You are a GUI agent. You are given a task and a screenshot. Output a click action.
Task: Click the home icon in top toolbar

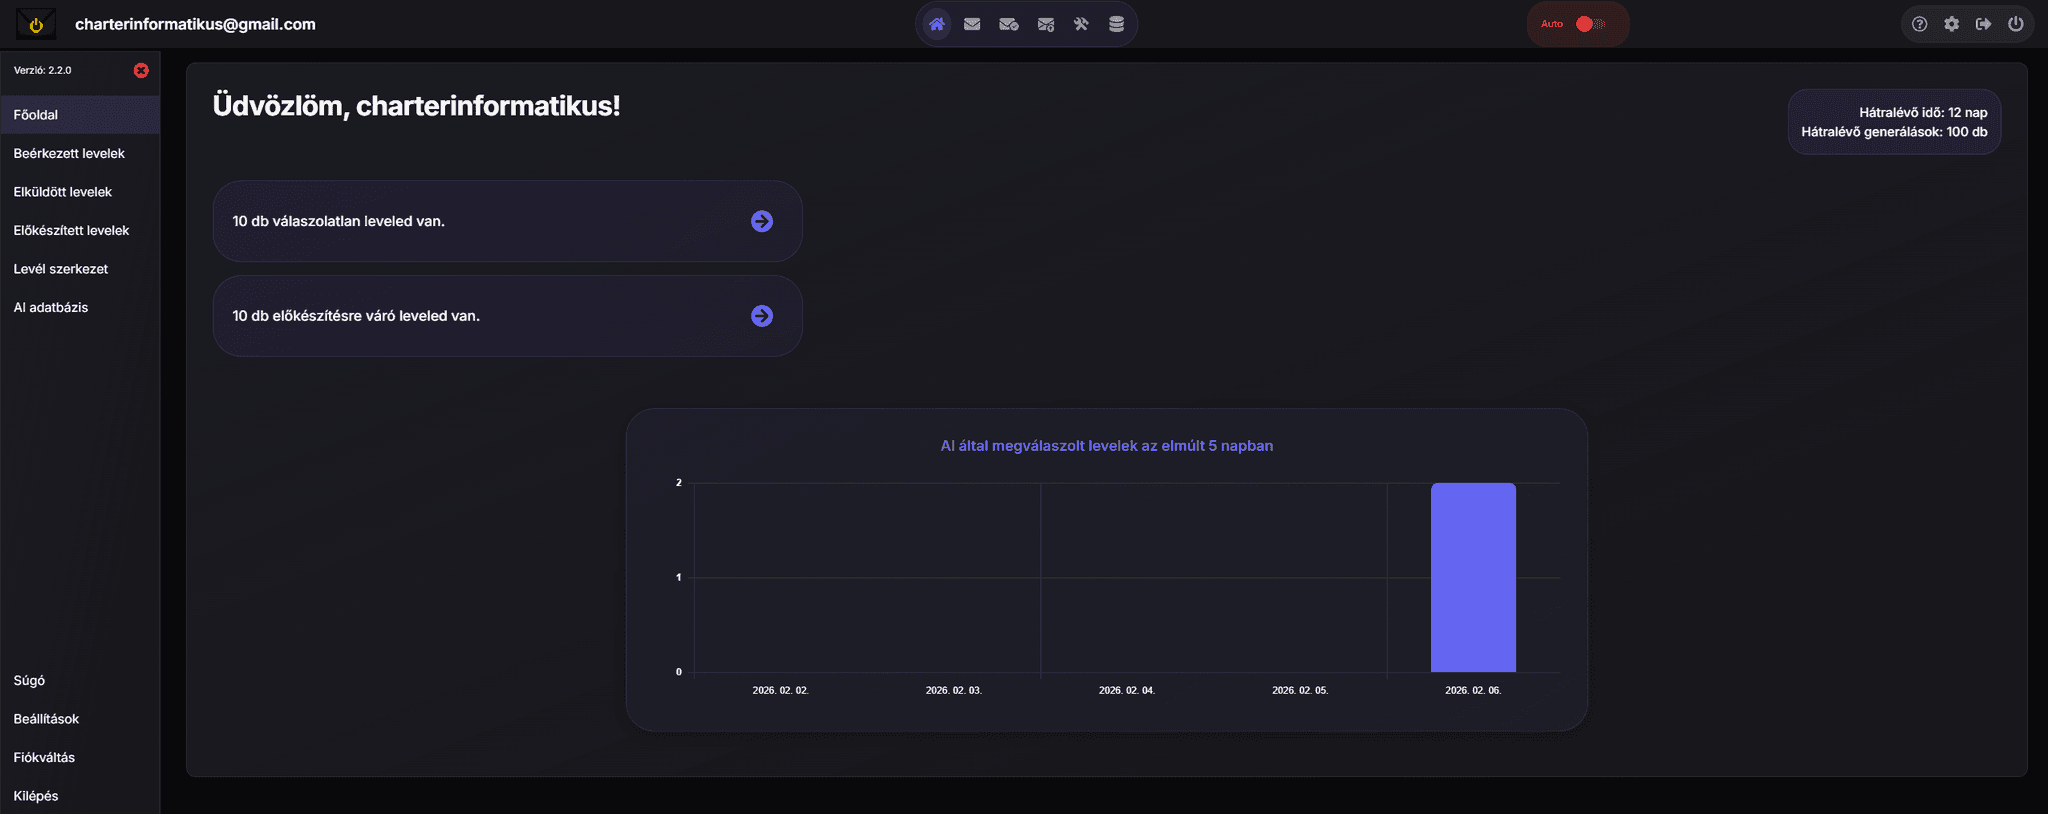click(x=937, y=24)
